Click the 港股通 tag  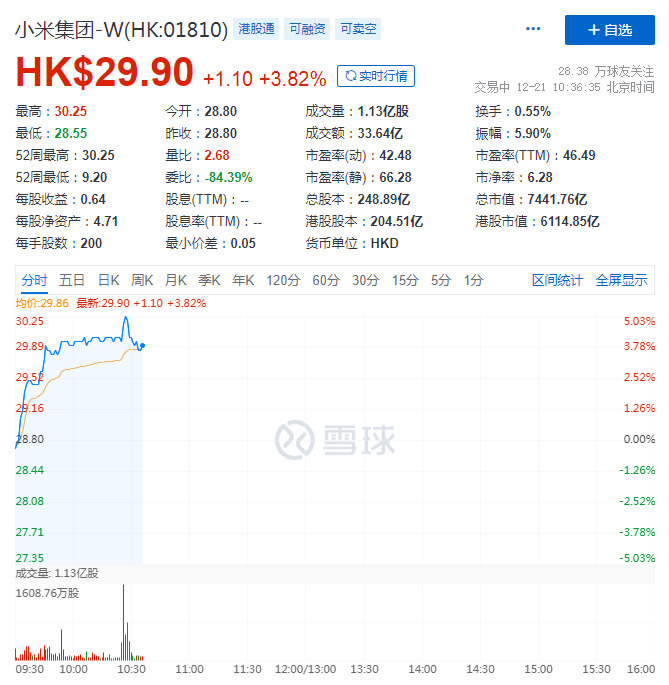(x=256, y=29)
